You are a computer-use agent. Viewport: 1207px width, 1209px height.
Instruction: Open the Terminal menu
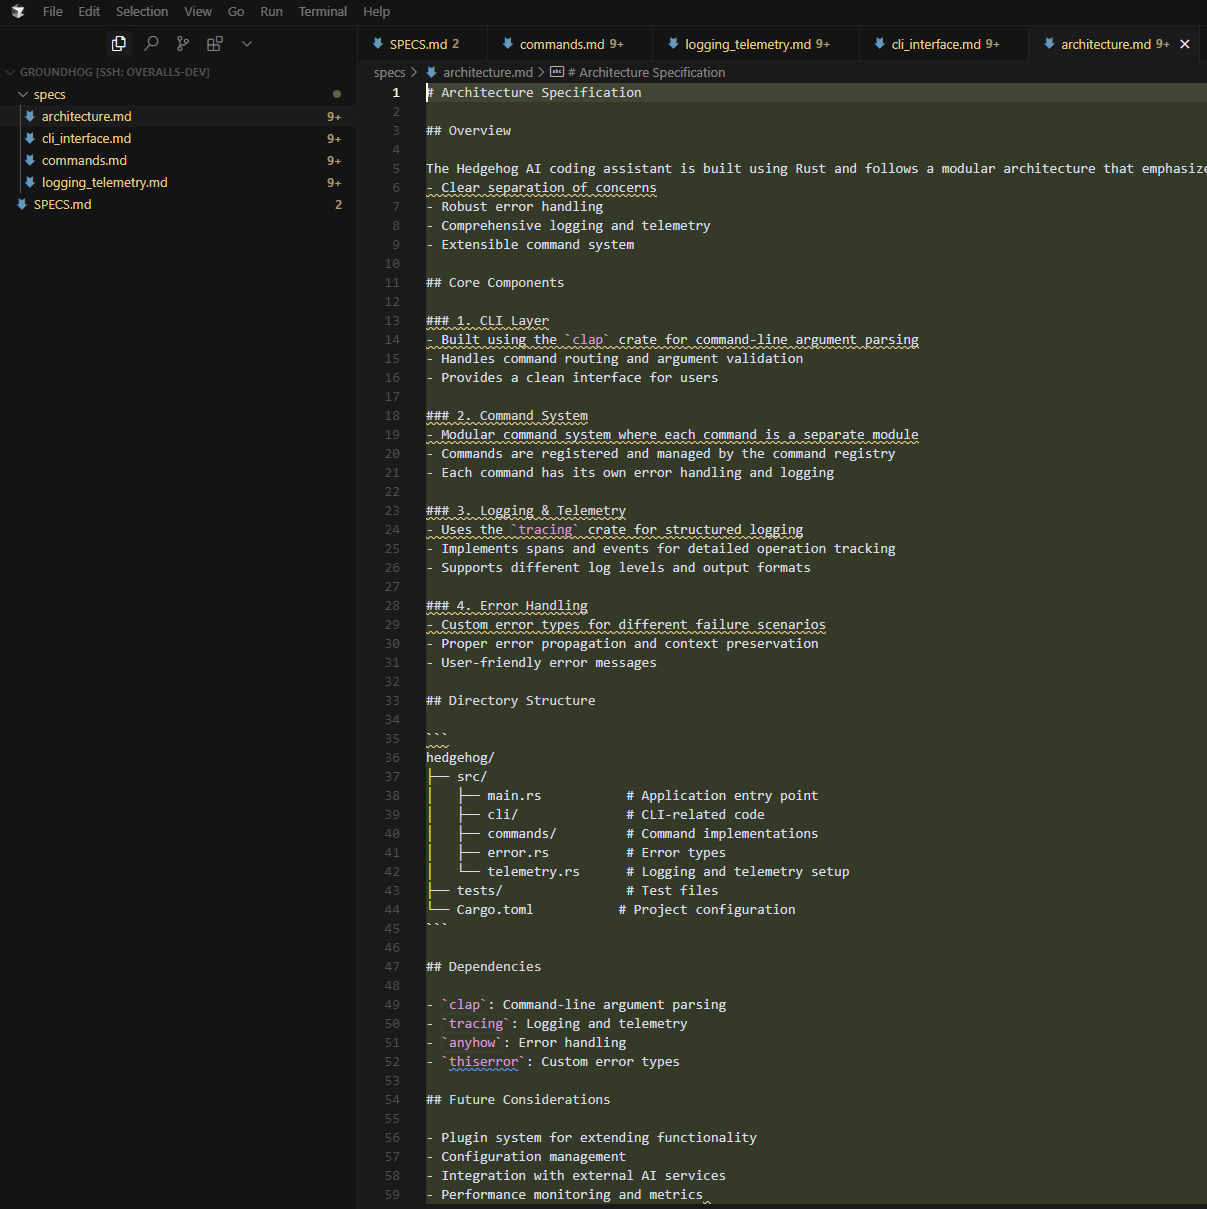(322, 11)
